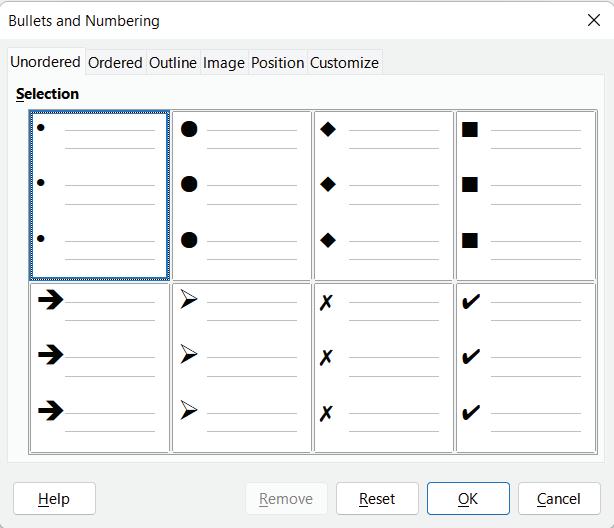Open the Position tab
This screenshot has width=614, height=528.
pos(277,62)
